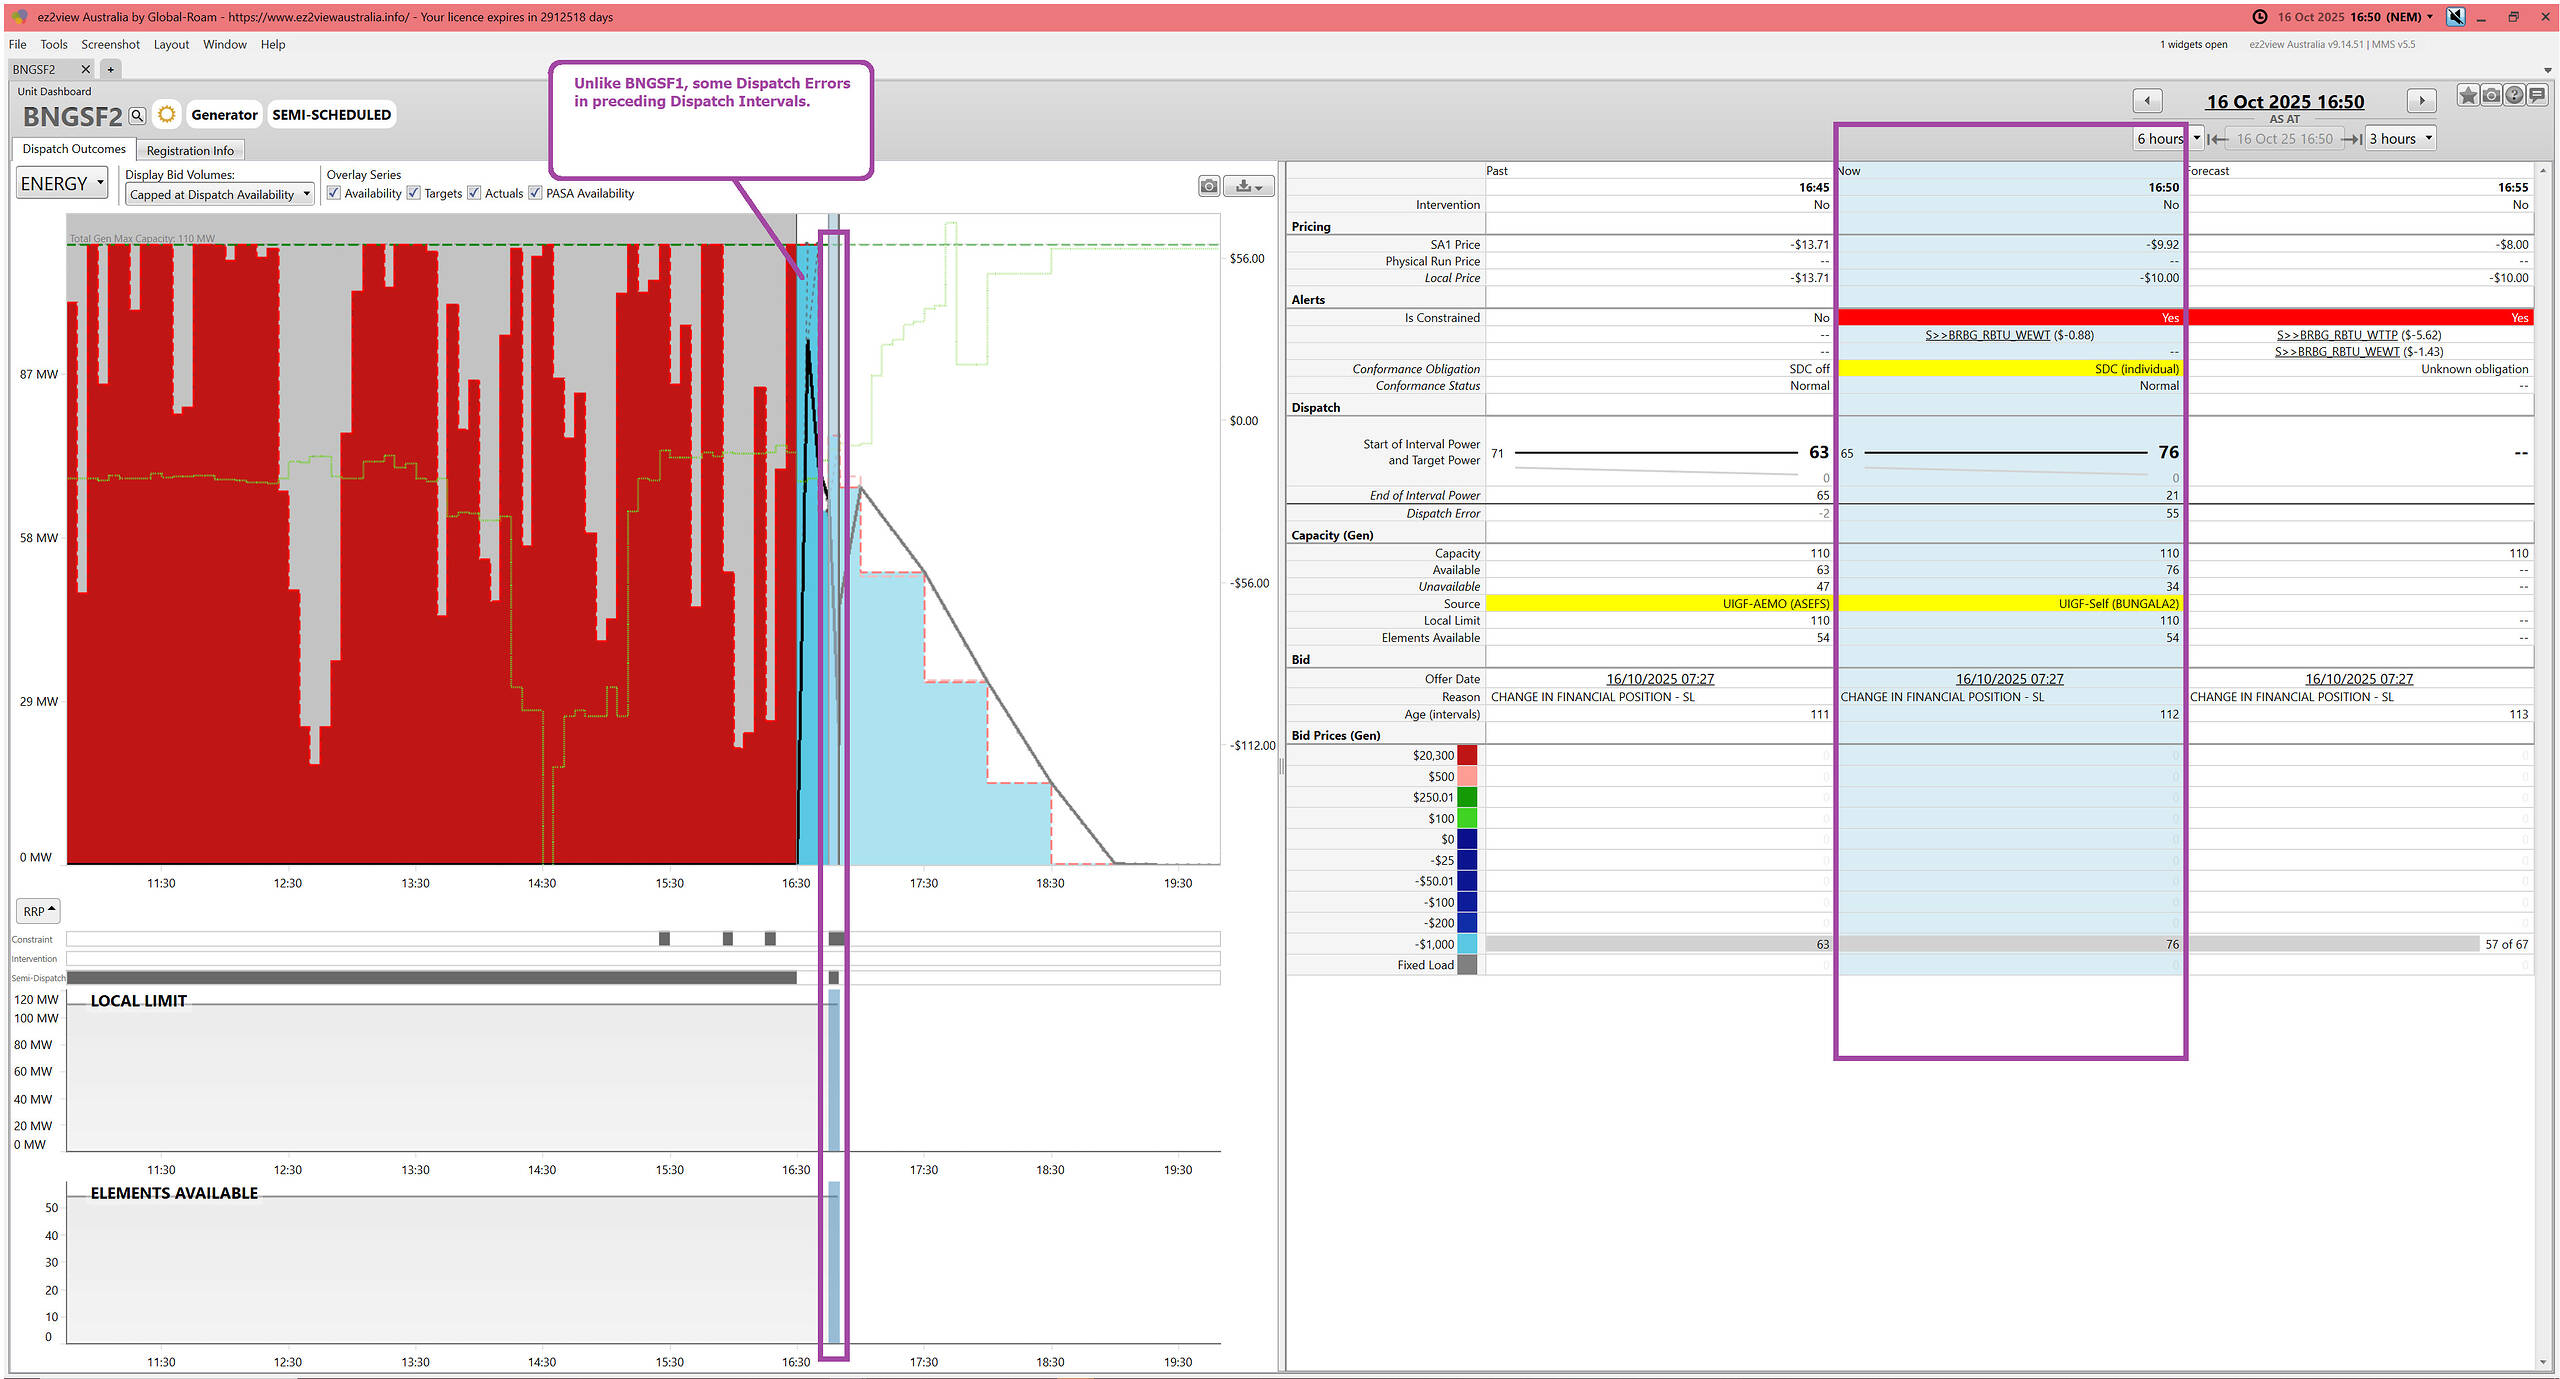
Task: Open the ENERGY commodity dropdown
Action: click(x=62, y=184)
